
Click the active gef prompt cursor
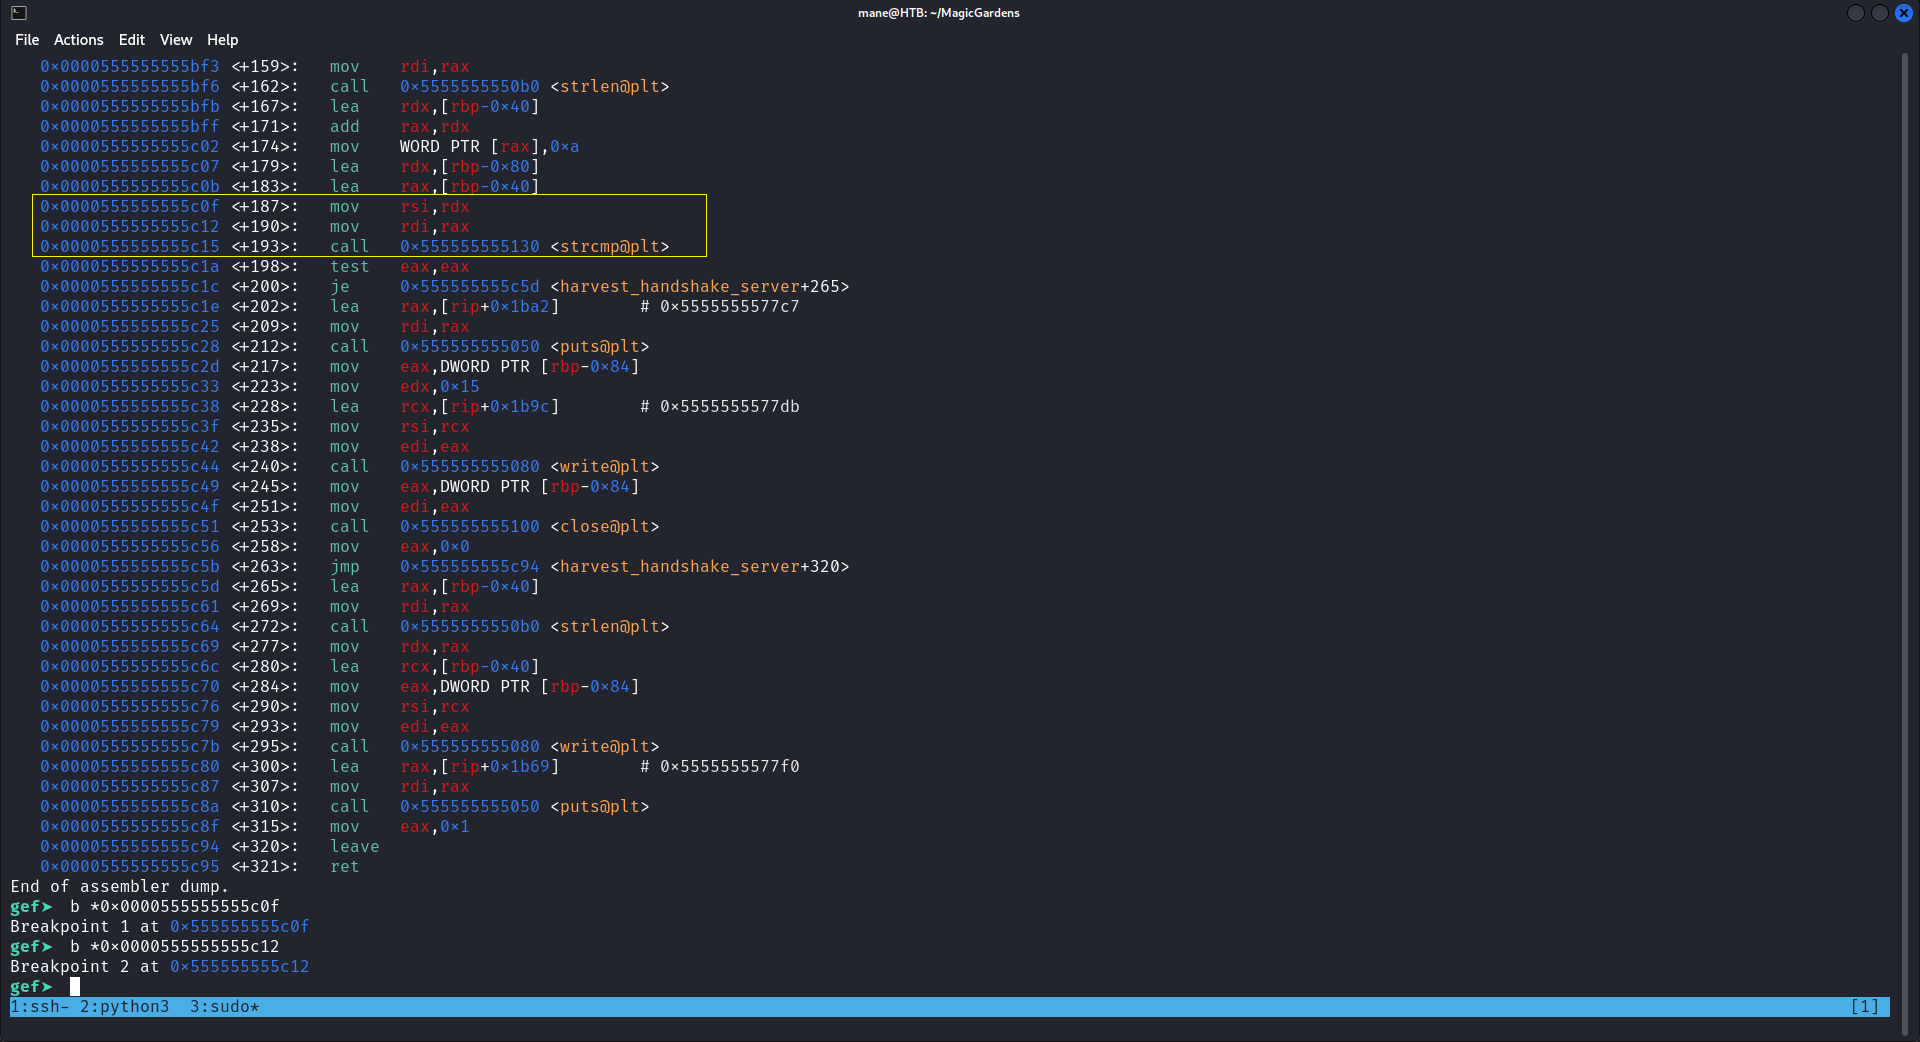(75, 987)
